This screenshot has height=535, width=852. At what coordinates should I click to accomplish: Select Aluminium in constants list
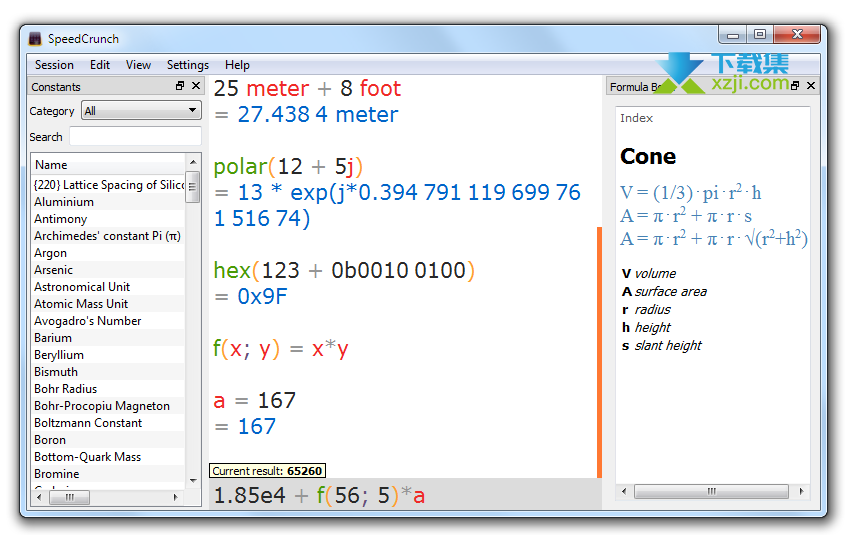[x=108, y=202]
